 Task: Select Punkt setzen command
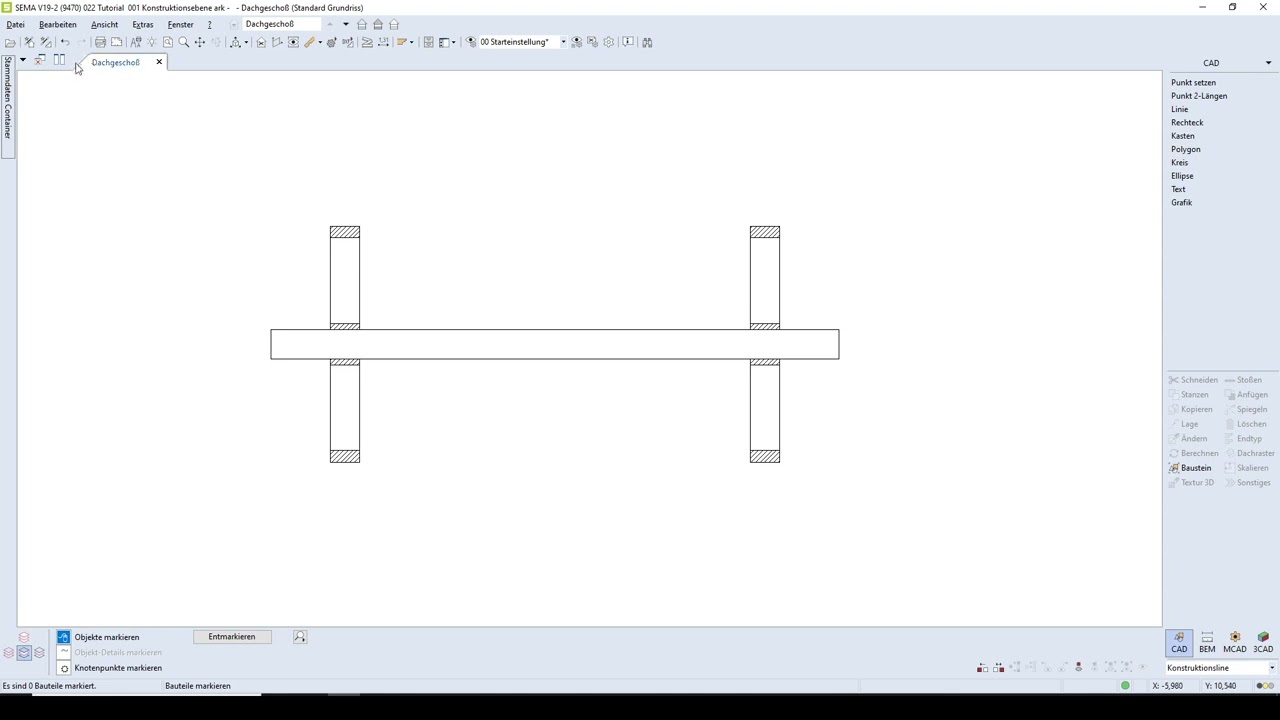[1193, 83]
